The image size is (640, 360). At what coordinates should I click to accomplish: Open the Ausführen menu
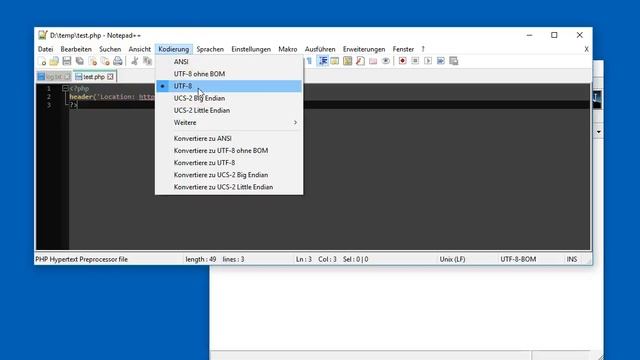320,49
